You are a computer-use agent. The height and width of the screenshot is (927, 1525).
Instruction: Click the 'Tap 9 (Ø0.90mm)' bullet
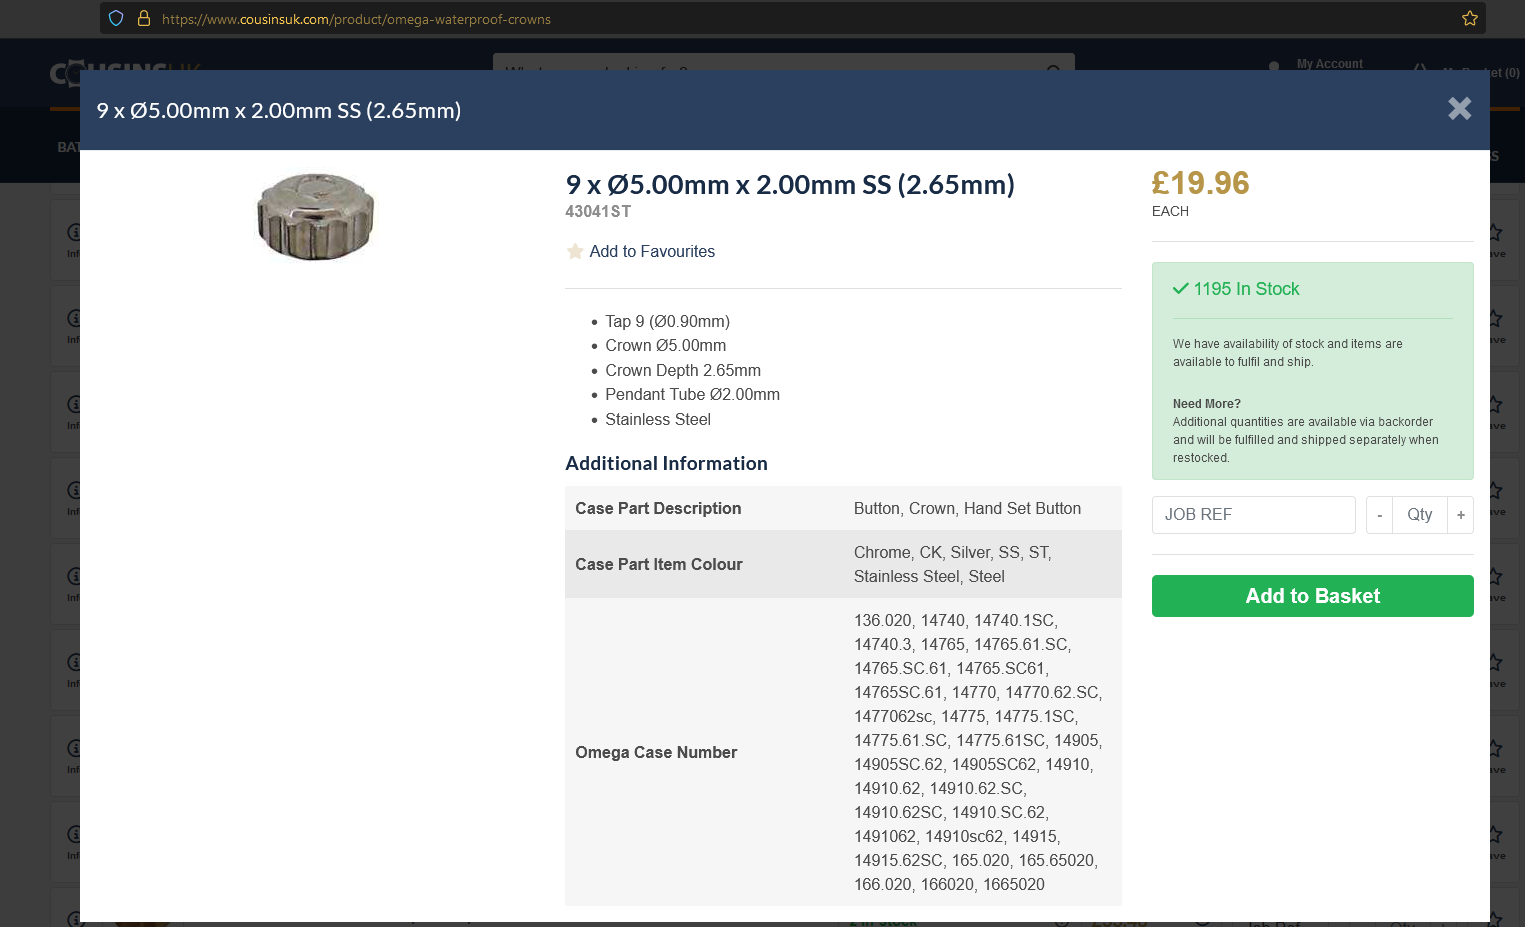pyautogui.click(x=667, y=321)
